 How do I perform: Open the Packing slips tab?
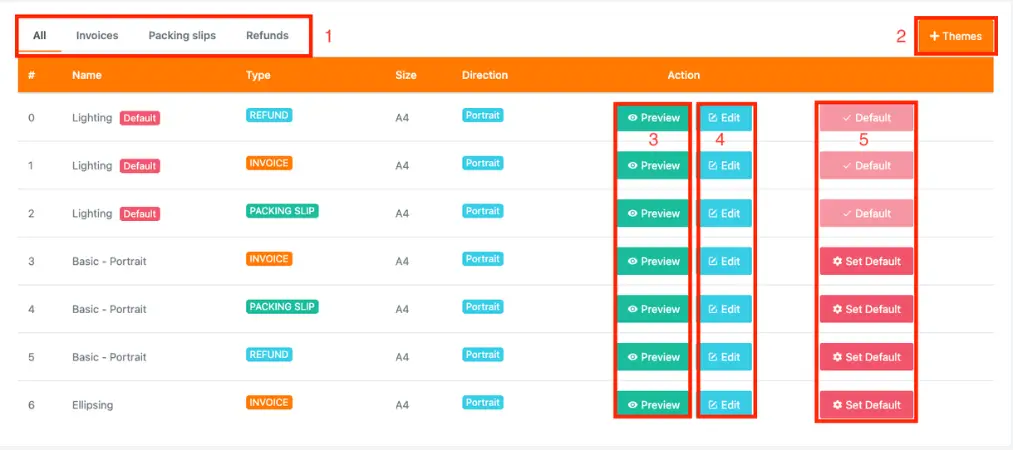point(182,36)
